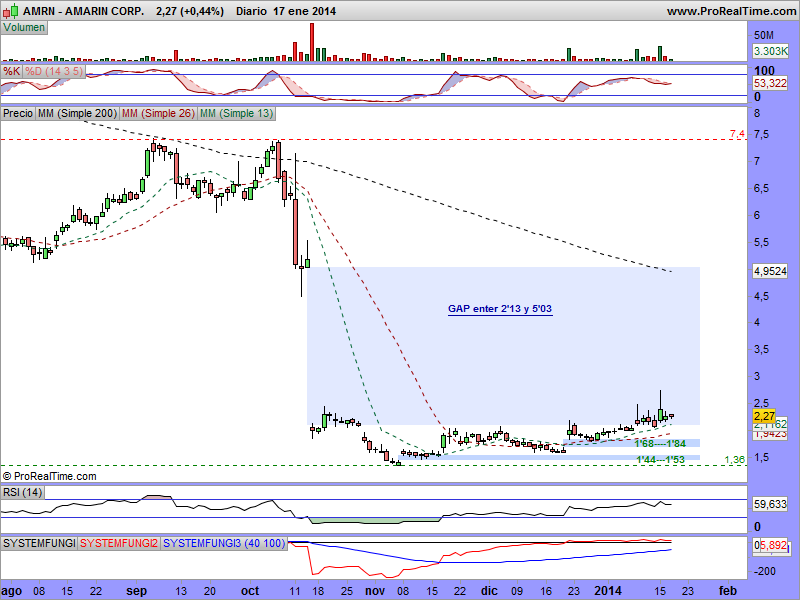Click the candlestick icon beside AMRN title

pos(10,10)
